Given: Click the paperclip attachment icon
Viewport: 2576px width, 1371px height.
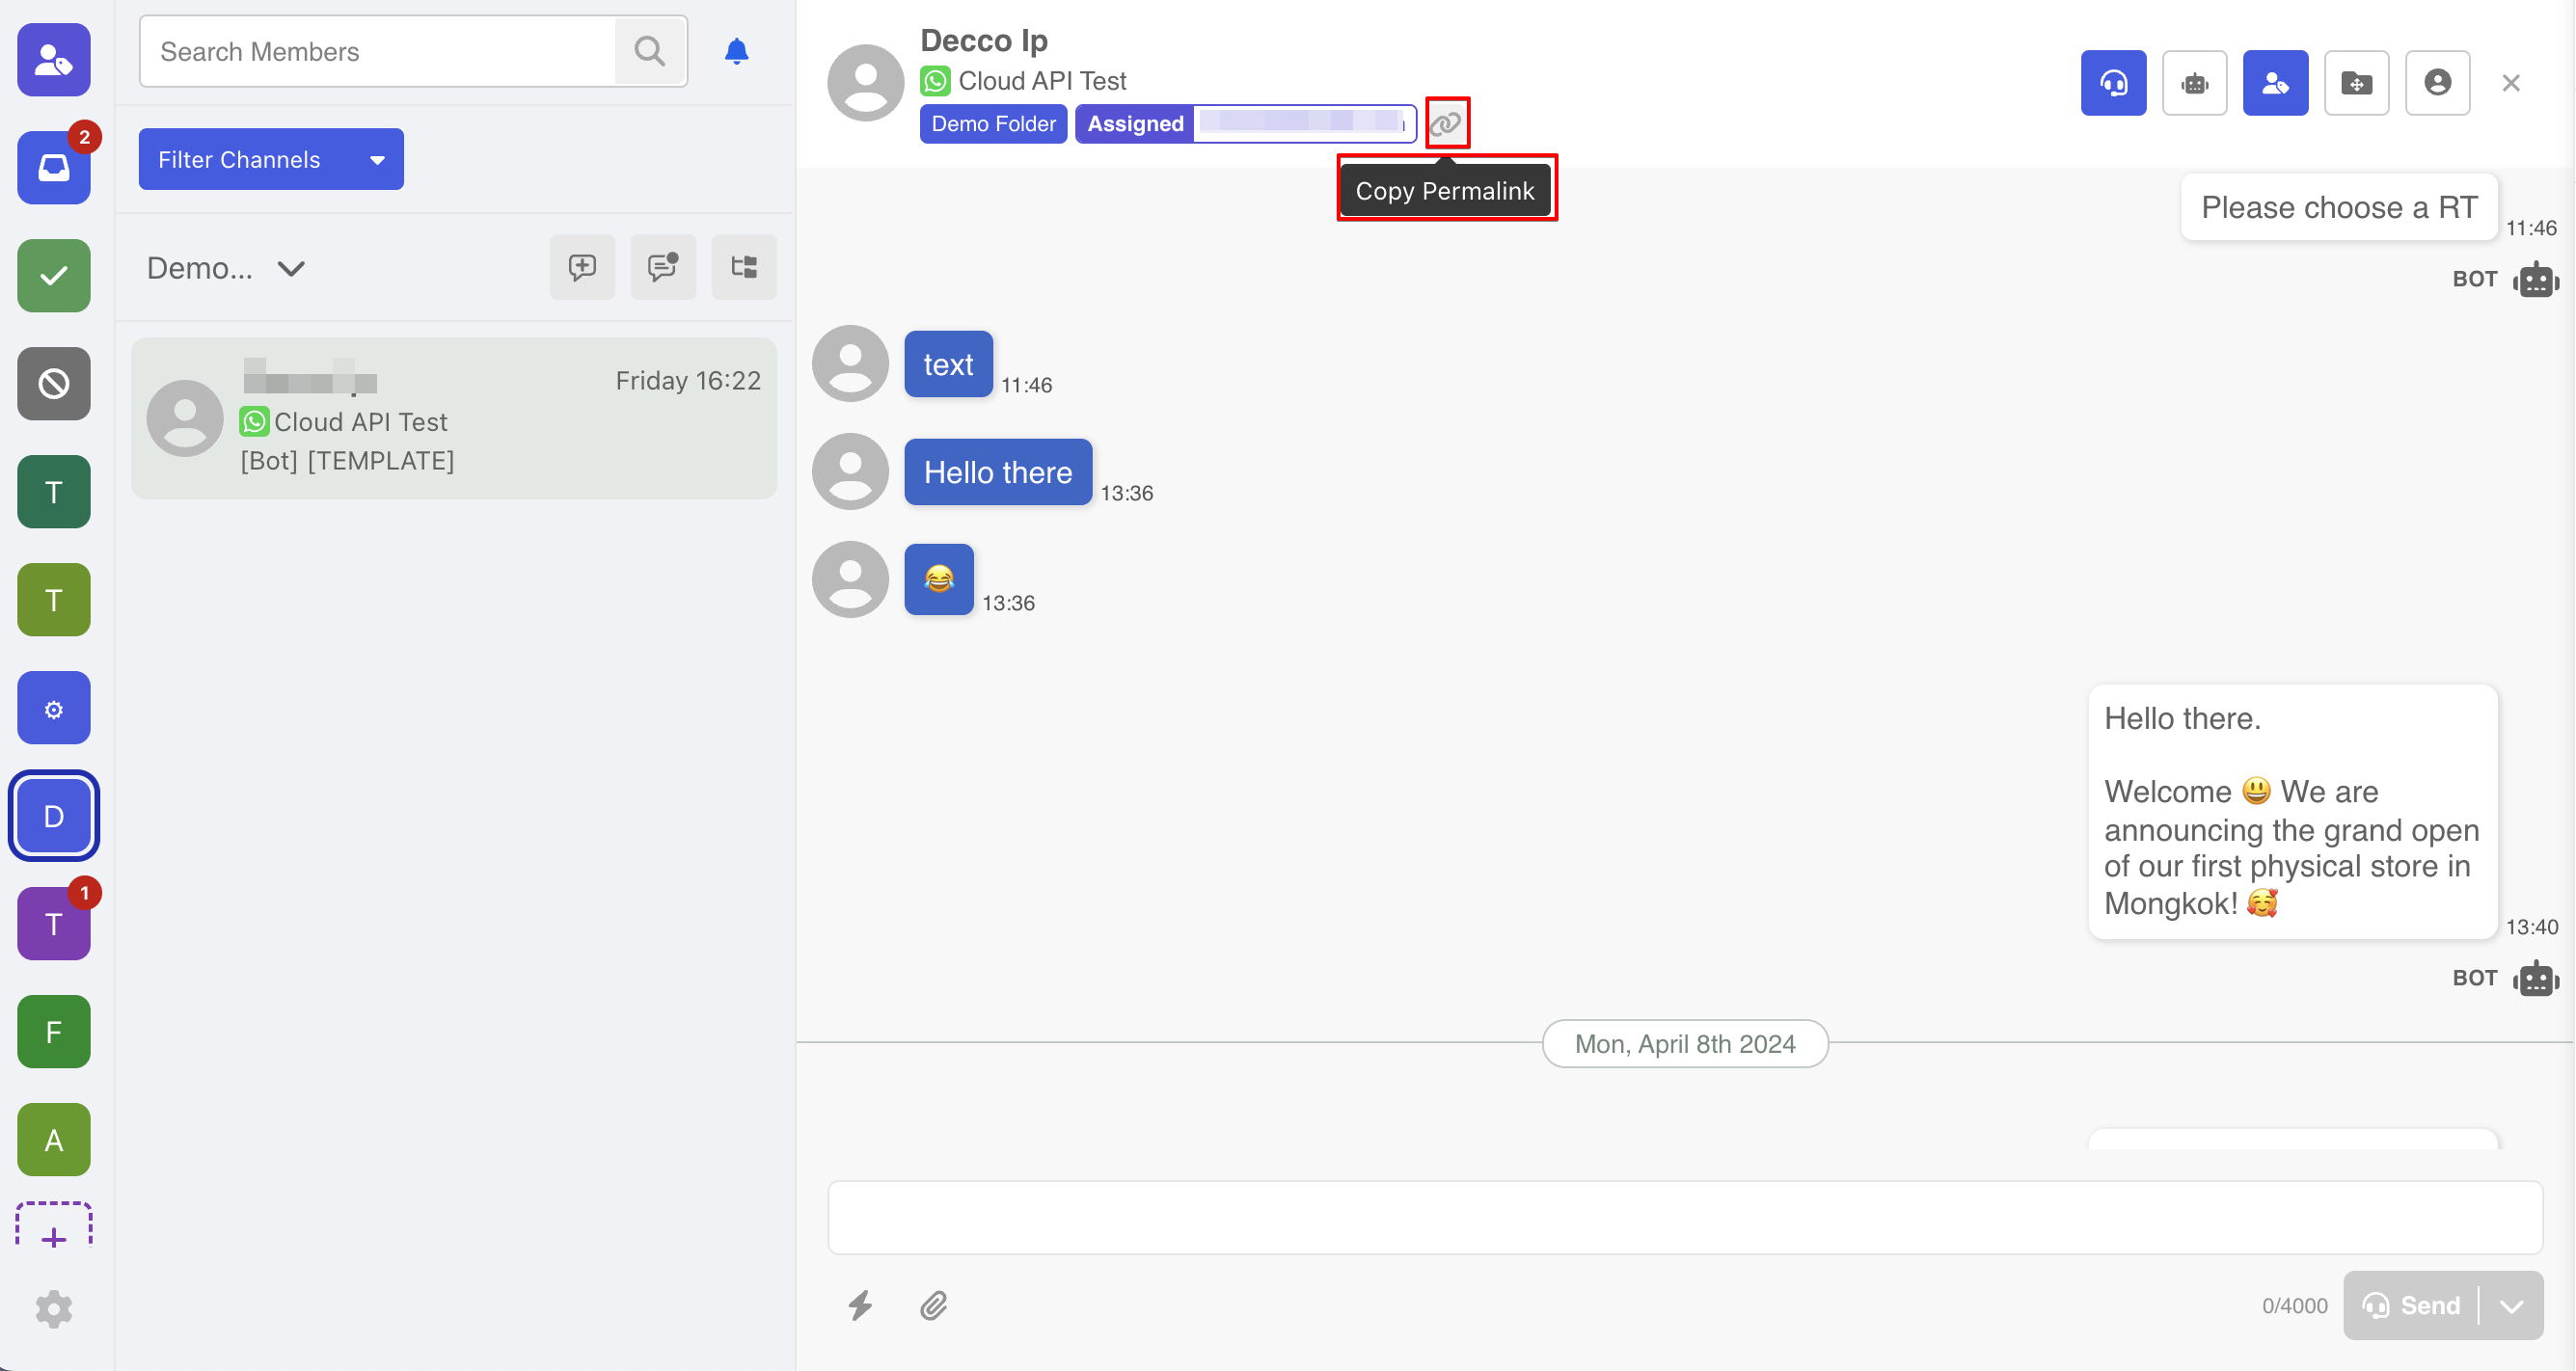Looking at the screenshot, I should coord(933,1305).
